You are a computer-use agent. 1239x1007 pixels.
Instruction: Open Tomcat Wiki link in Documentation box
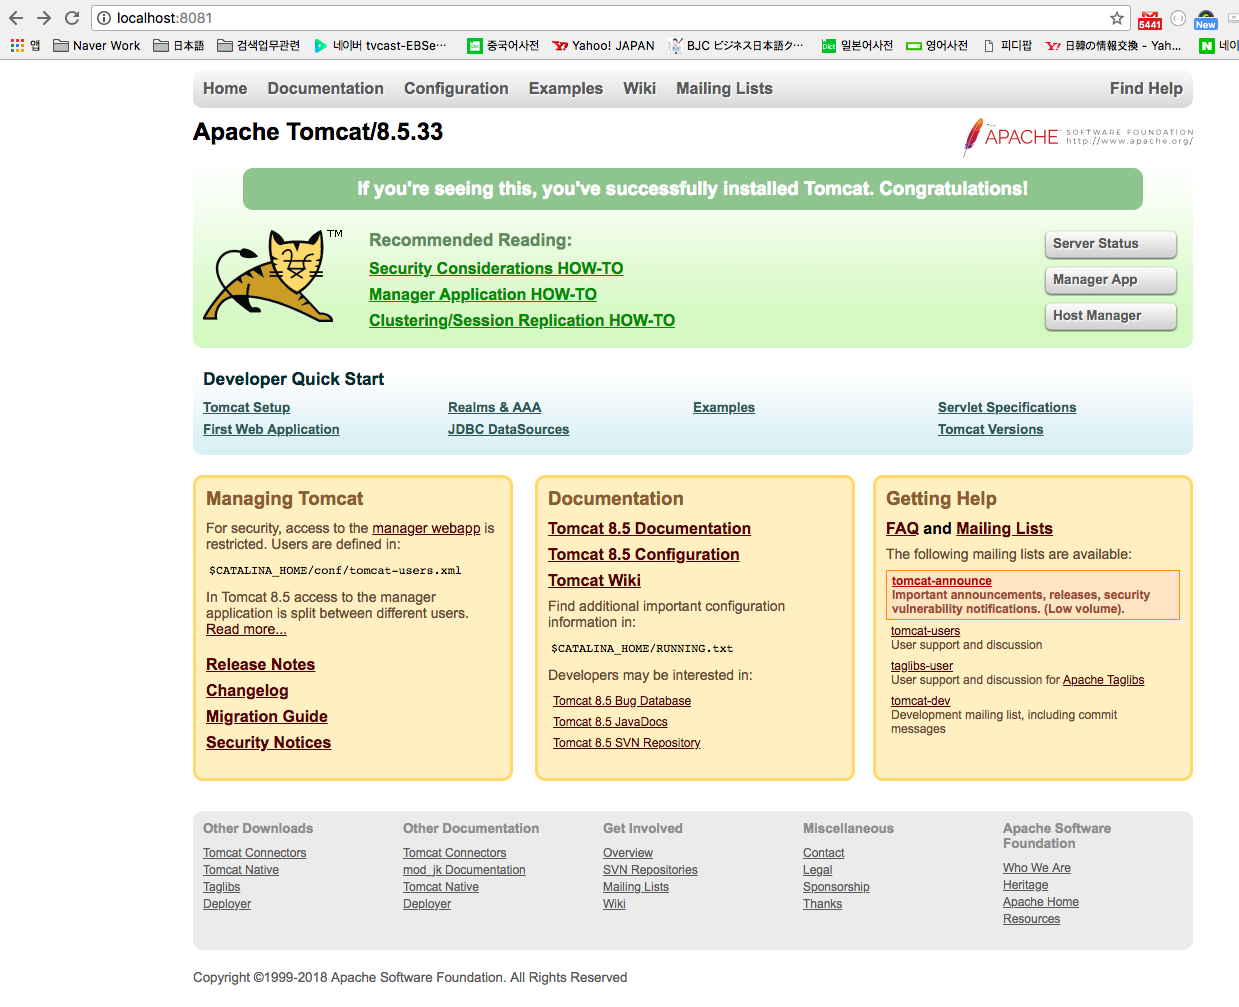(x=594, y=580)
